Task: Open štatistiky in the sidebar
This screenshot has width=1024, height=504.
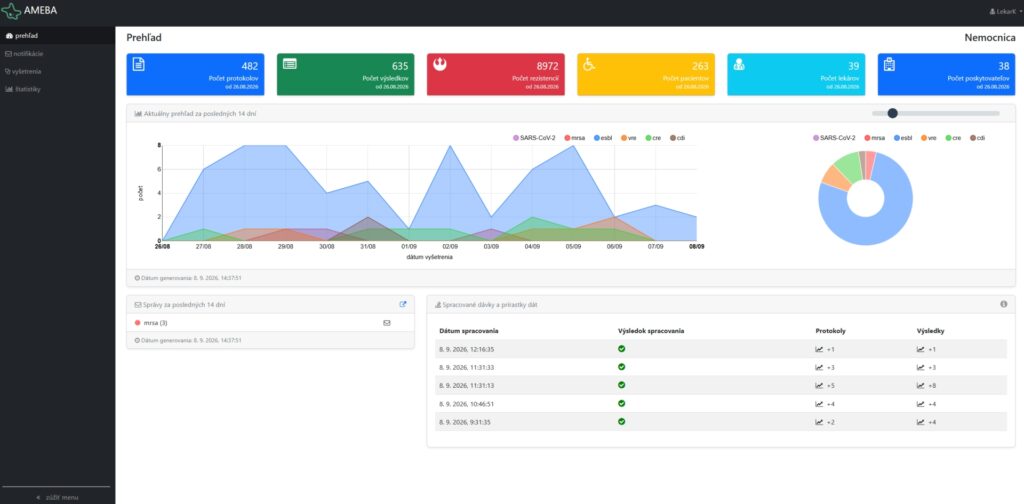Action: pos(23,89)
